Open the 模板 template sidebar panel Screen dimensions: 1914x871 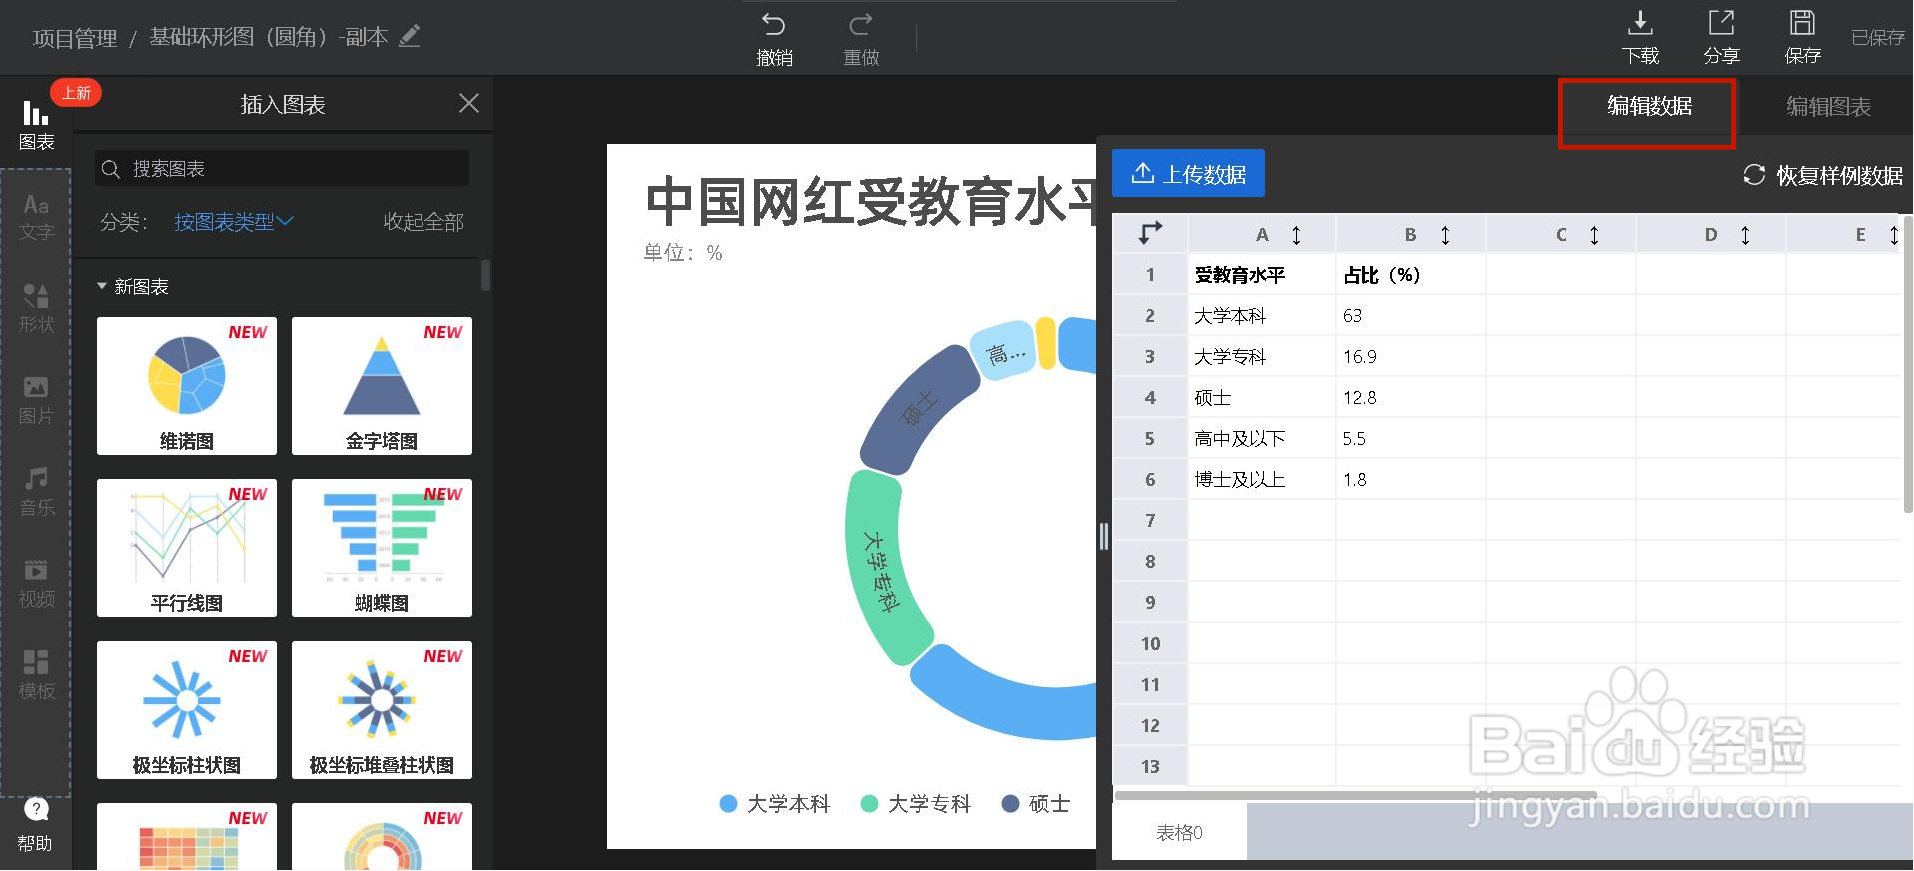[x=36, y=676]
